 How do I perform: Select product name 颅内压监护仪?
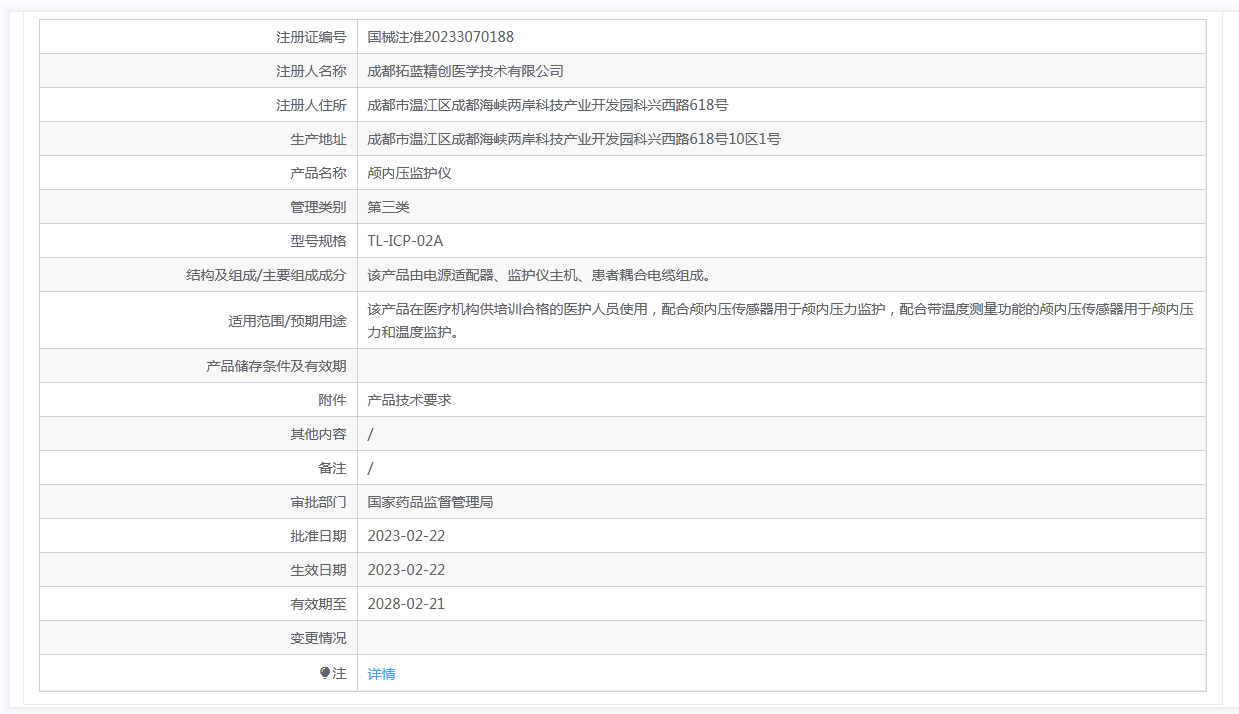(410, 173)
